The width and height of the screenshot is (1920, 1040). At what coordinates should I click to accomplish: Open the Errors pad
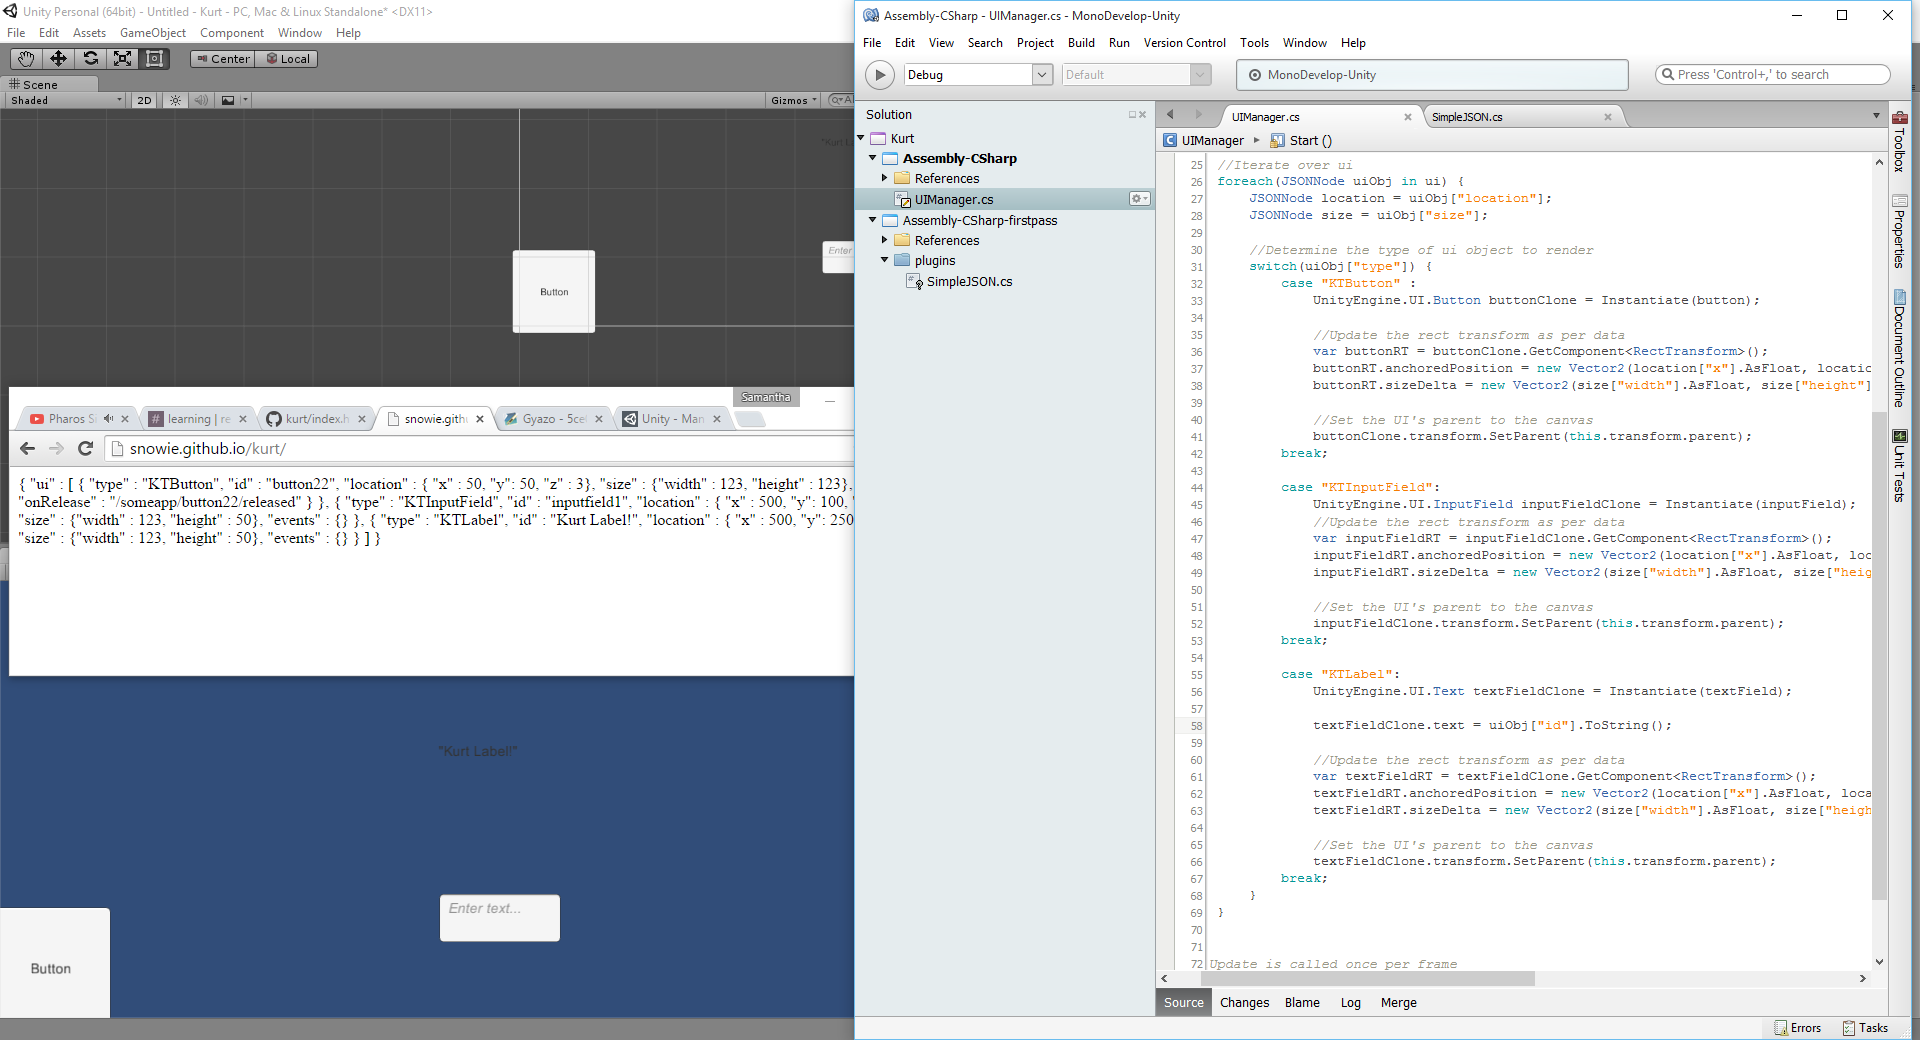click(1798, 1028)
